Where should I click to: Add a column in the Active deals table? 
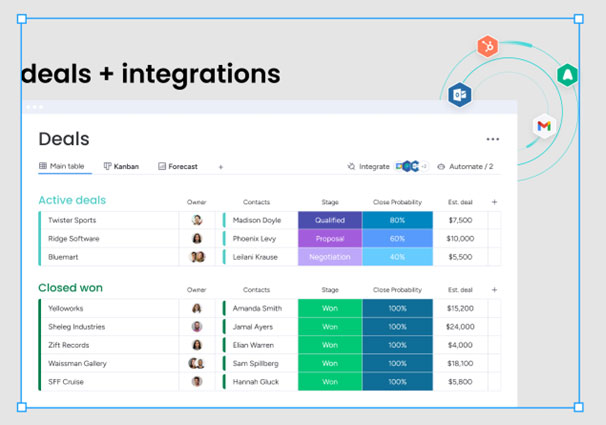click(x=494, y=202)
